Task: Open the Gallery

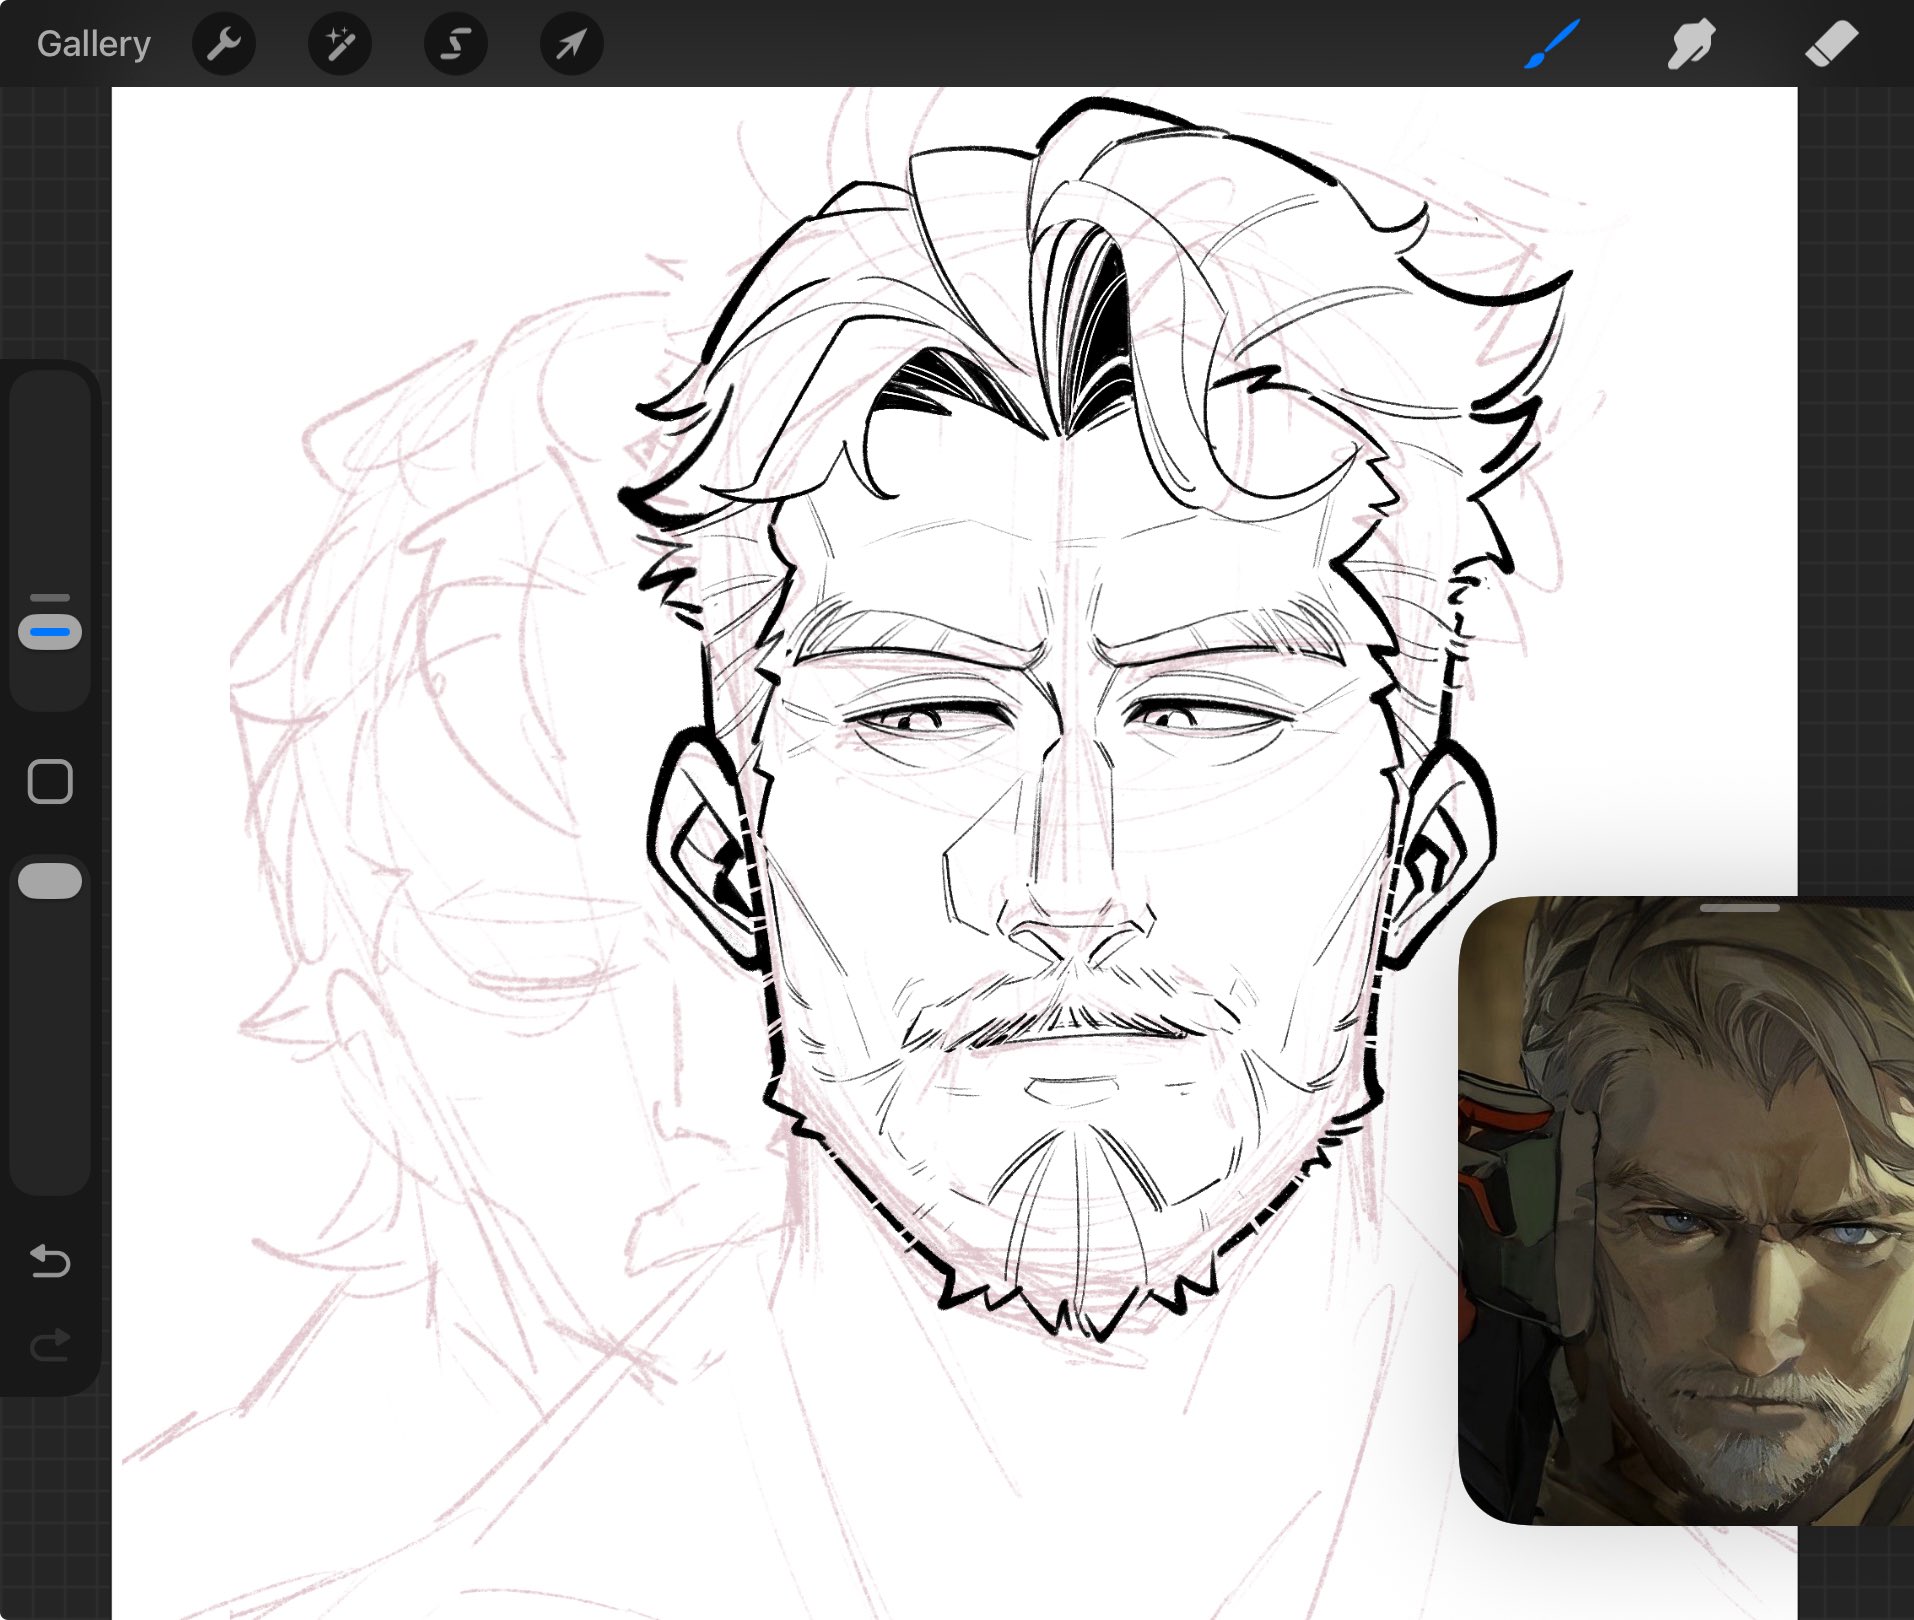Action: pos(93,44)
